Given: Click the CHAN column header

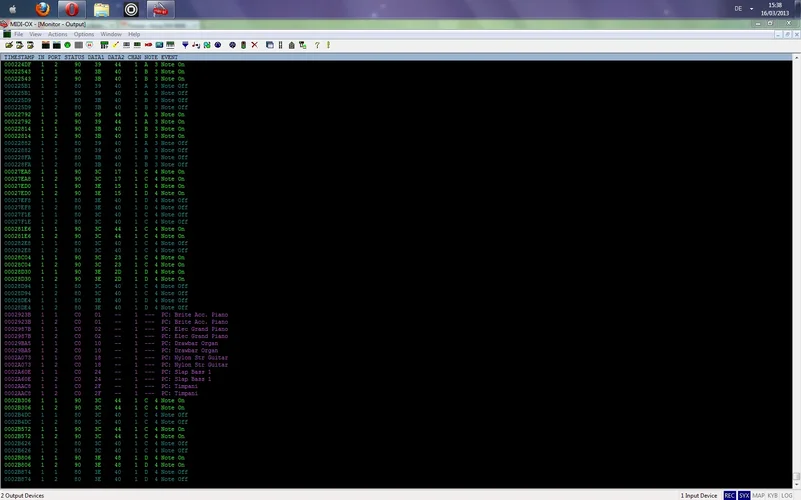Looking at the screenshot, I should (134, 57).
